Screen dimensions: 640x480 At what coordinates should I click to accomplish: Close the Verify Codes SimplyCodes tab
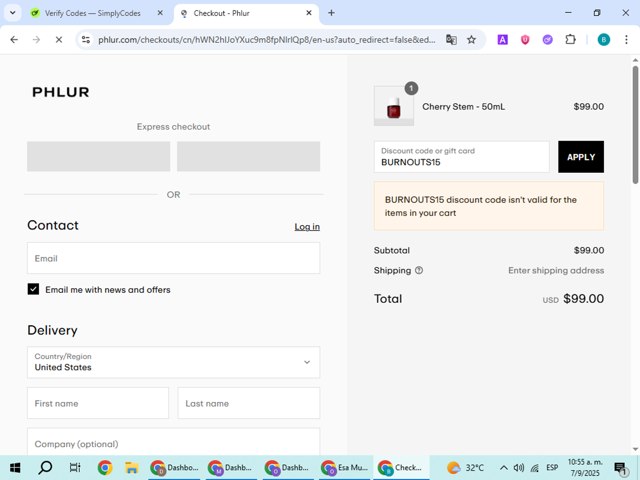pyautogui.click(x=160, y=13)
